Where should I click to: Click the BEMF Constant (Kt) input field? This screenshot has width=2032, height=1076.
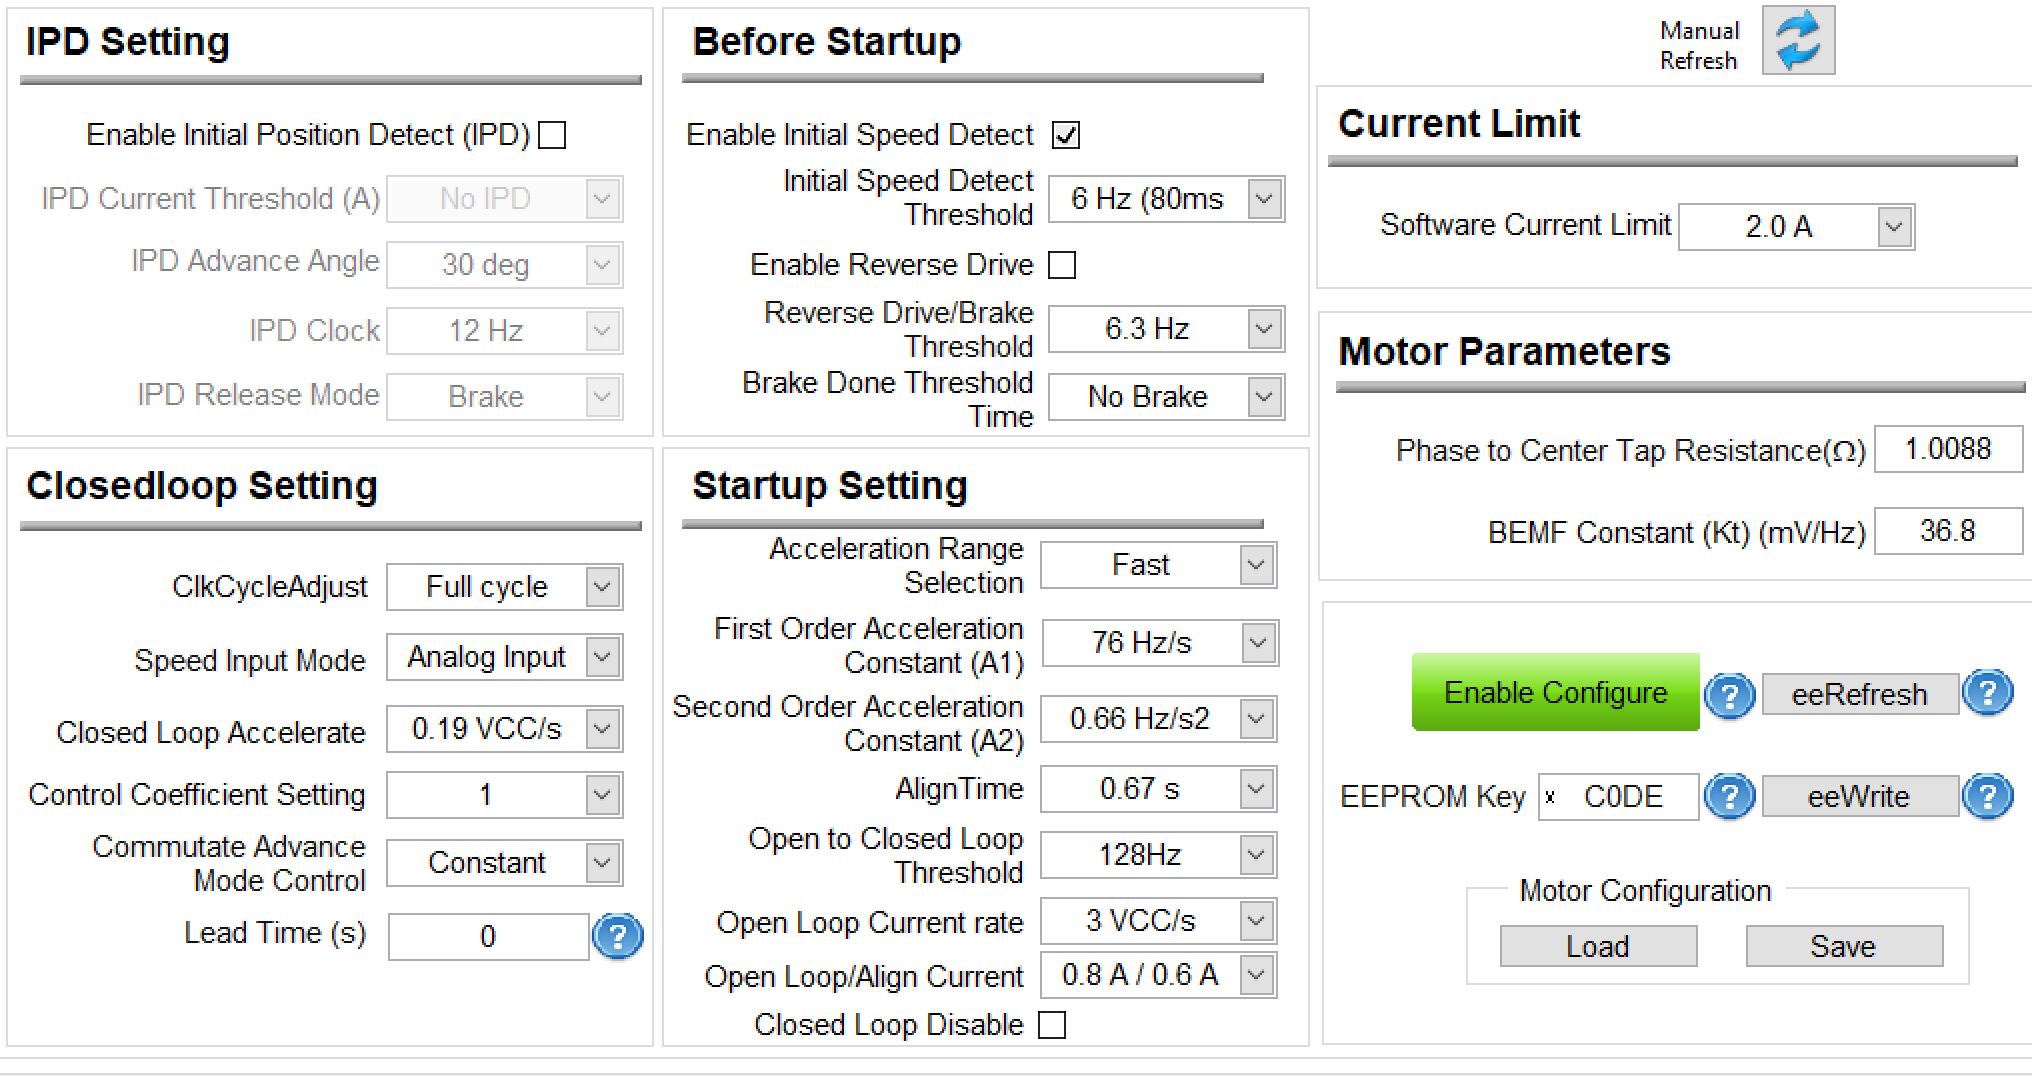point(1946,531)
